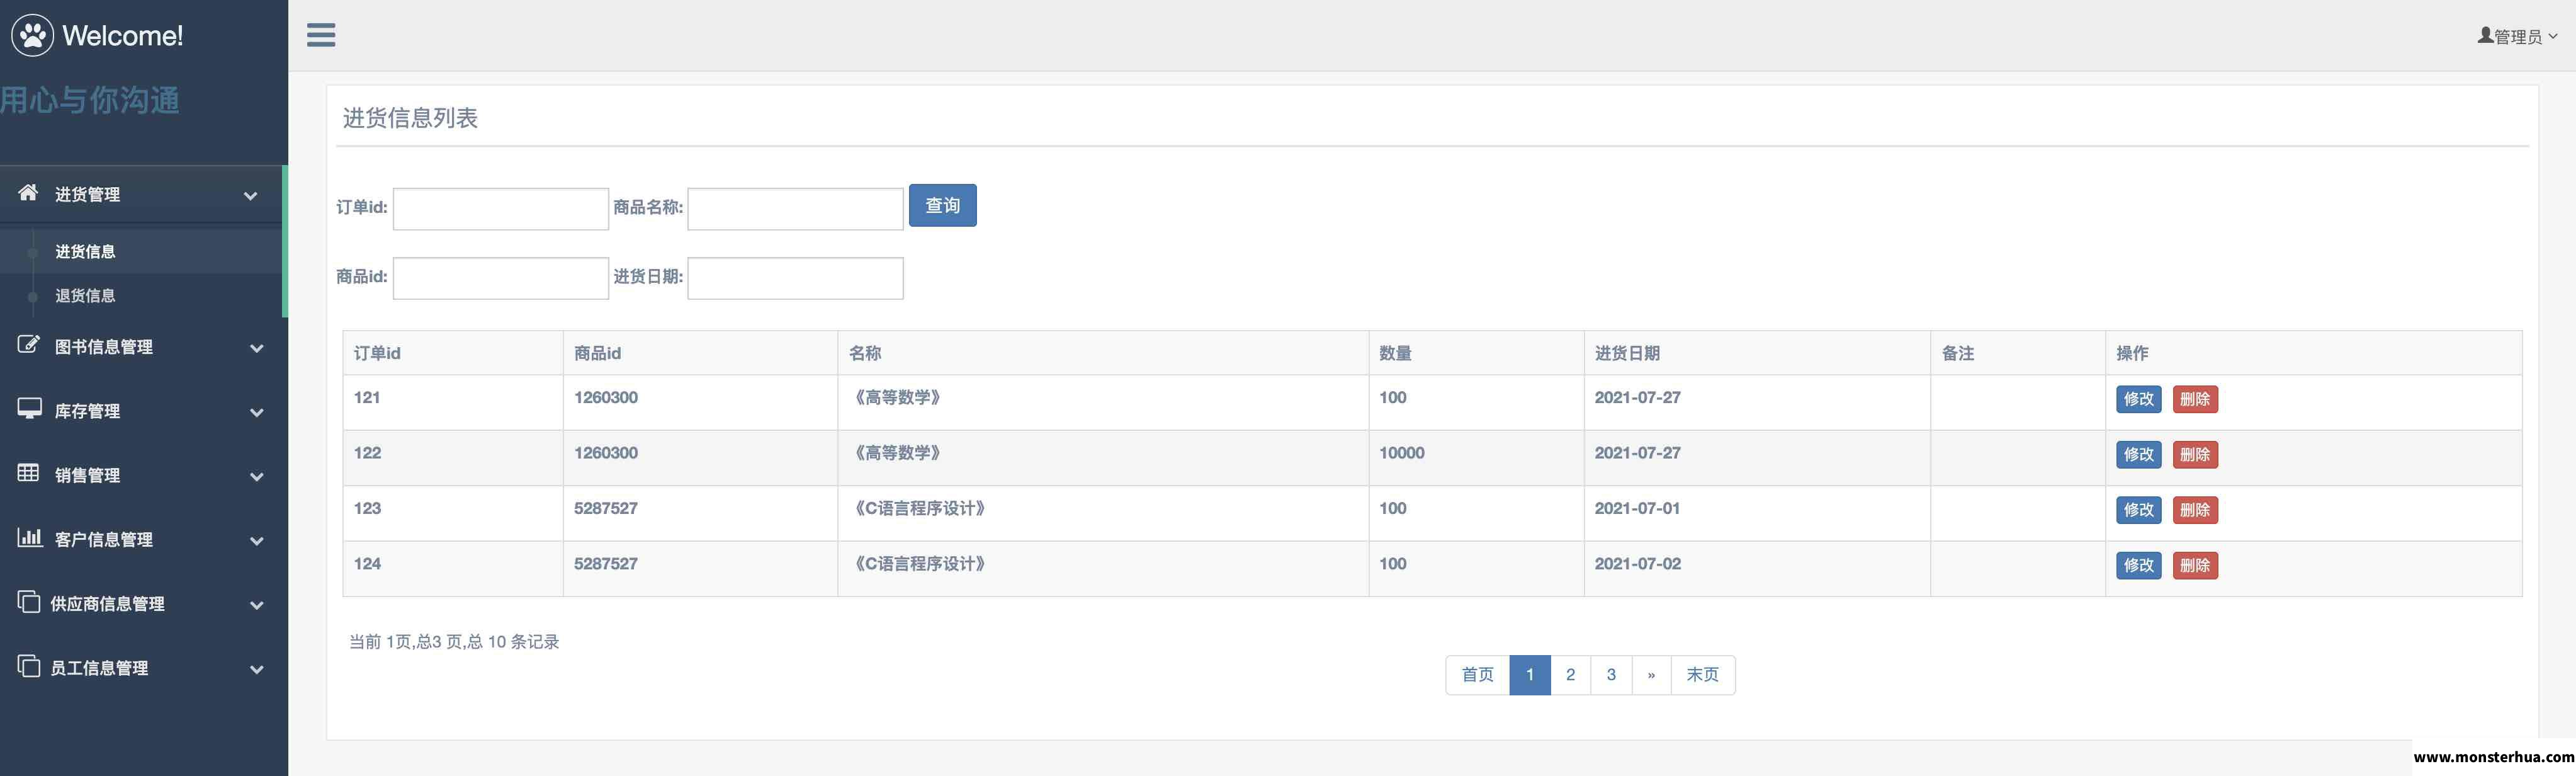Click 修改 for order 124

point(2138,565)
